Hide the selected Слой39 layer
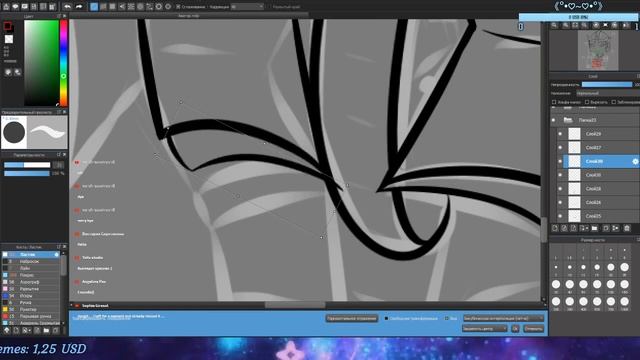Viewport: 640px width, 360px height. pyautogui.click(x=560, y=161)
